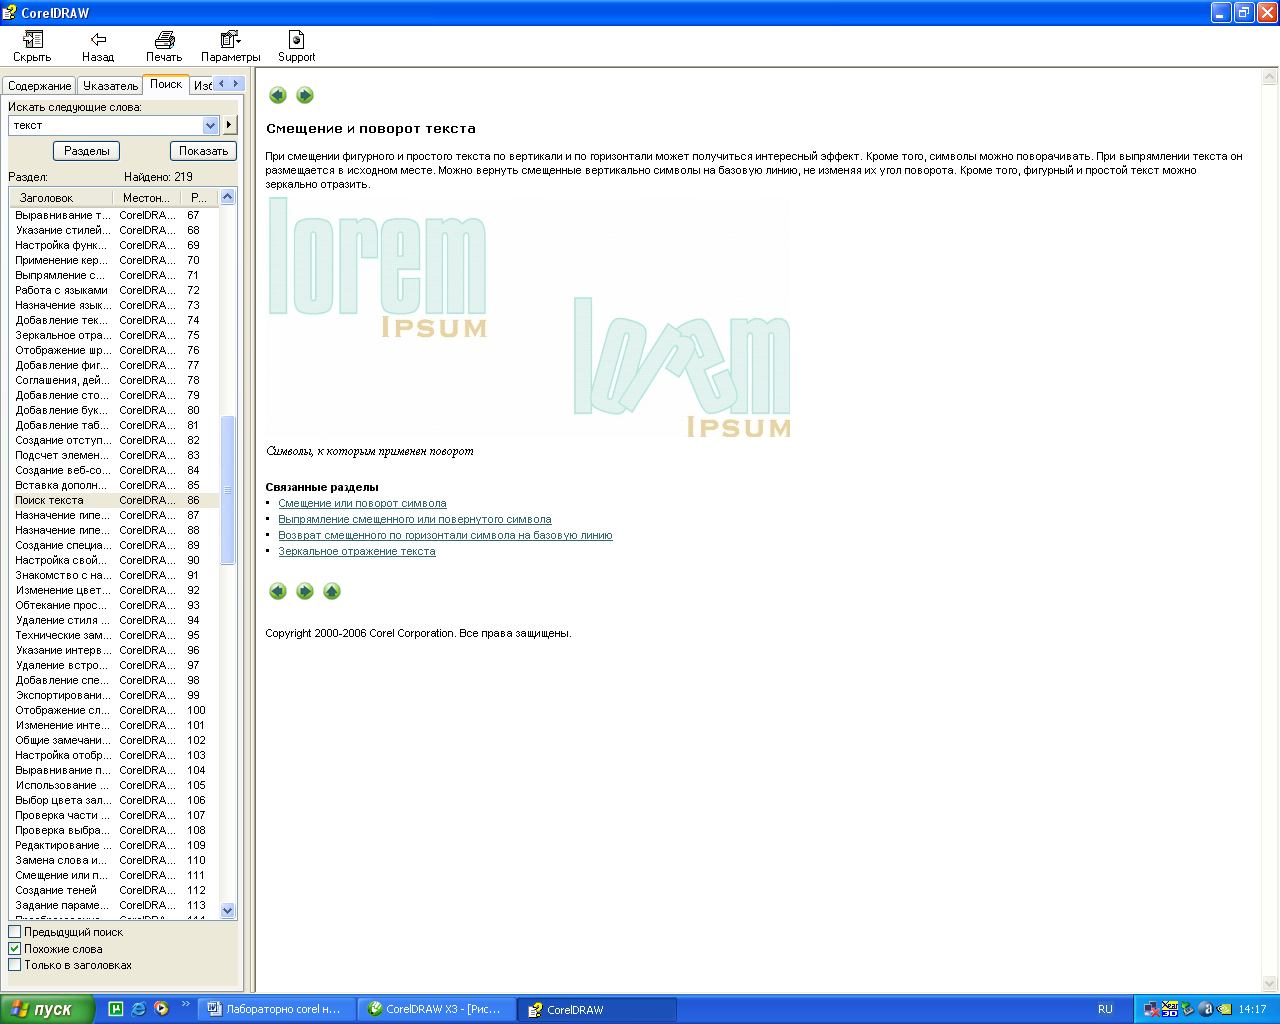Click the CorelDRAW help taskbar button
This screenshot has height=1024, width=1280.
pyautogui.click(x=597, y=1009)
